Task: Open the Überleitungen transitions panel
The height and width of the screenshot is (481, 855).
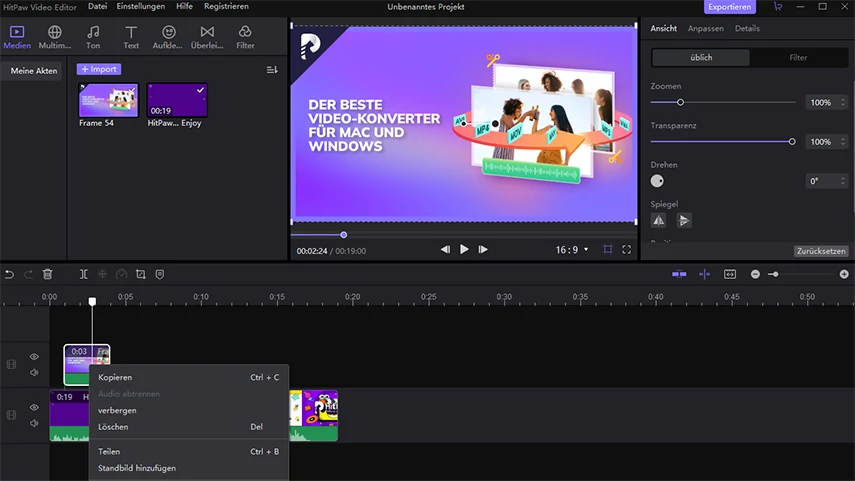Action: pyautogui.click(x=207, y=37)
